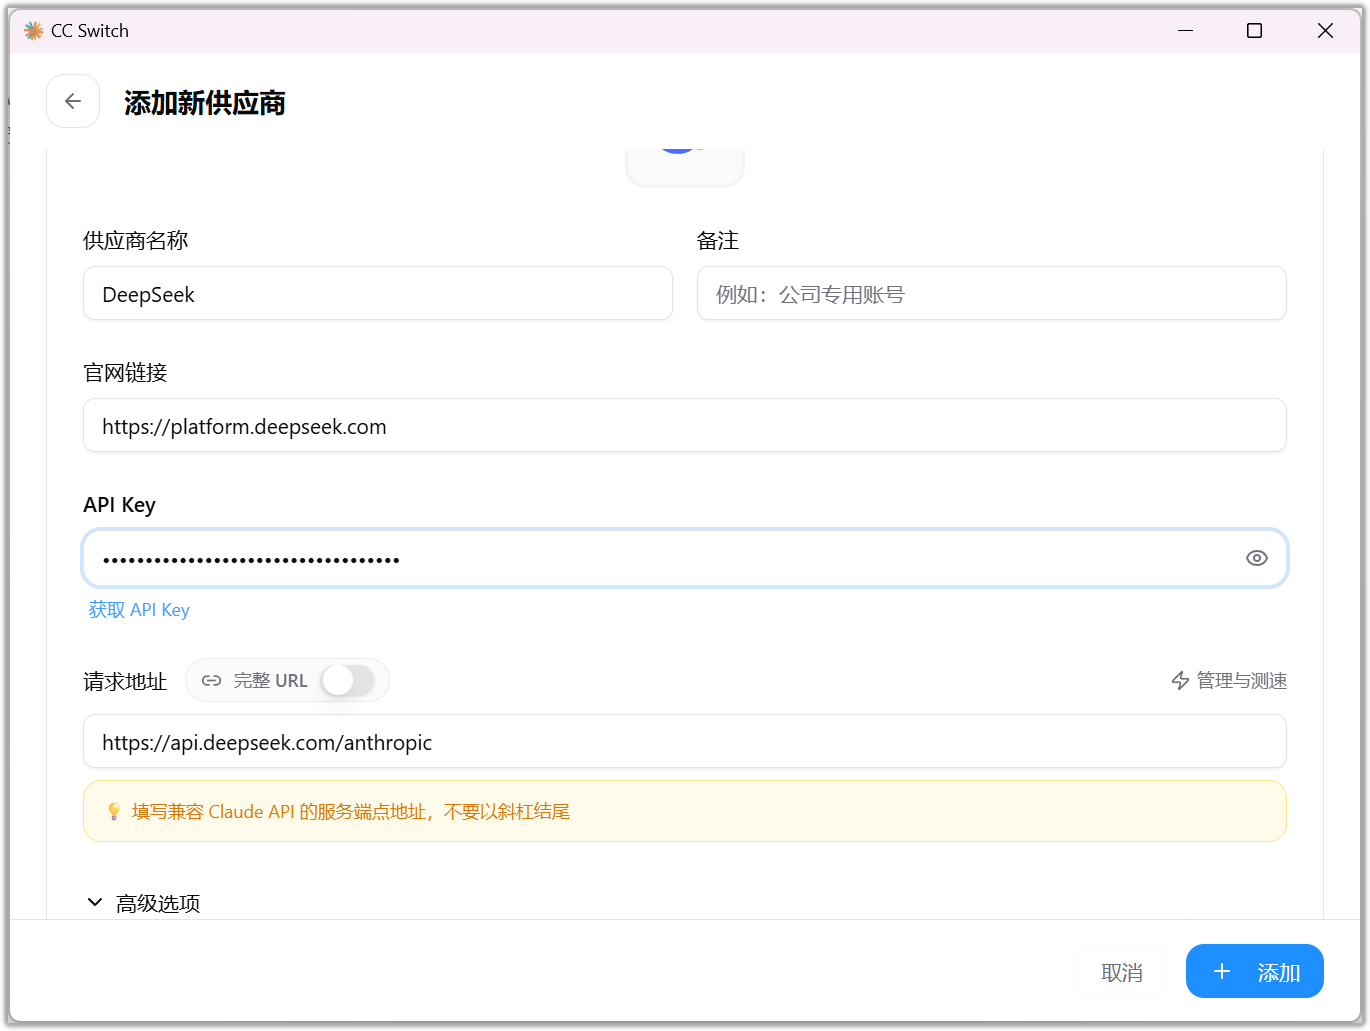1370x1031 pixels.
Task: Click the 请求地址 endpoint URL field
Action: [684, 742]
